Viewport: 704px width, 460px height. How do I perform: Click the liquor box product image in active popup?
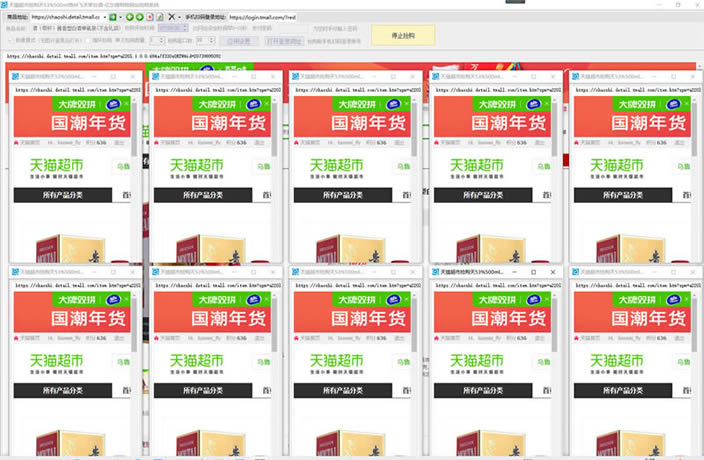pos(490,443)
